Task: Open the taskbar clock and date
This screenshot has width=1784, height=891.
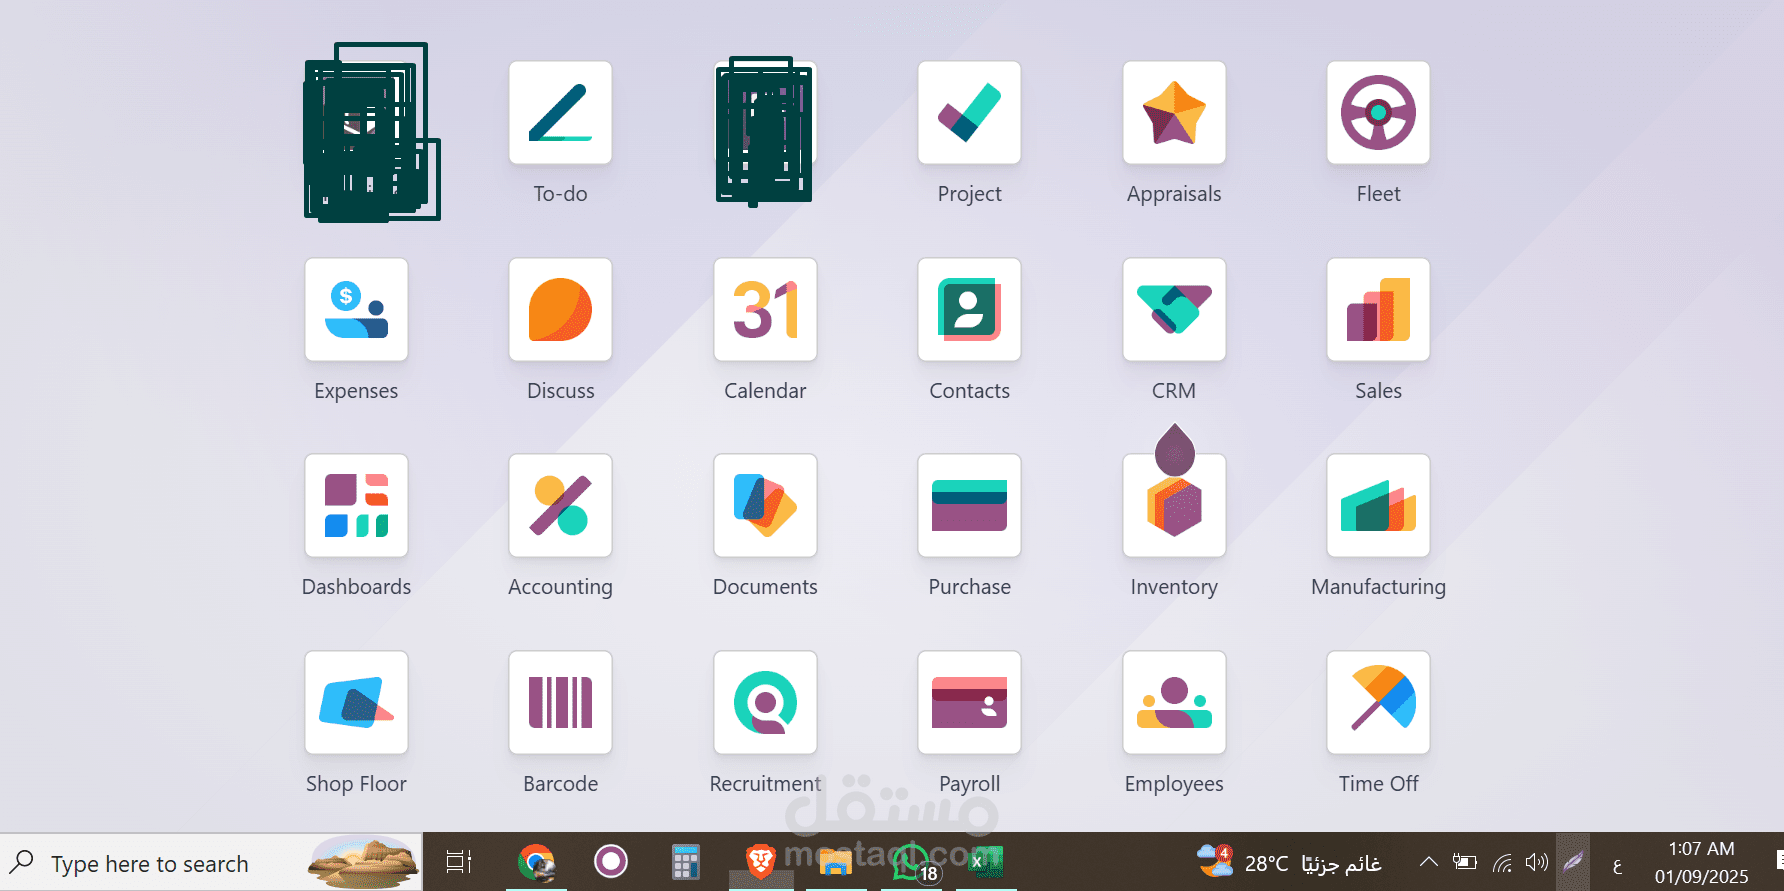Action: tap(1701, 862)
